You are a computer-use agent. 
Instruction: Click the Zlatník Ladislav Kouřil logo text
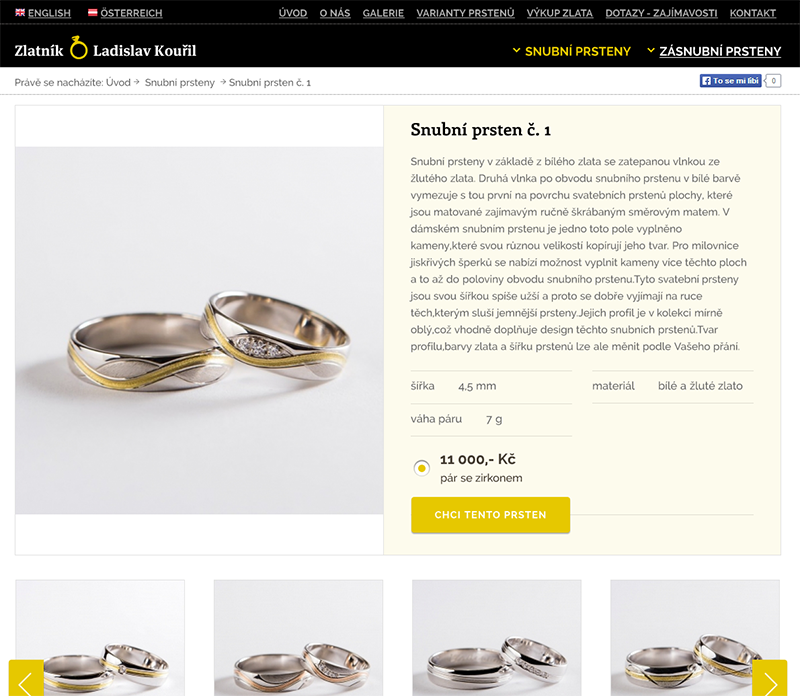[x=105, y=50]
